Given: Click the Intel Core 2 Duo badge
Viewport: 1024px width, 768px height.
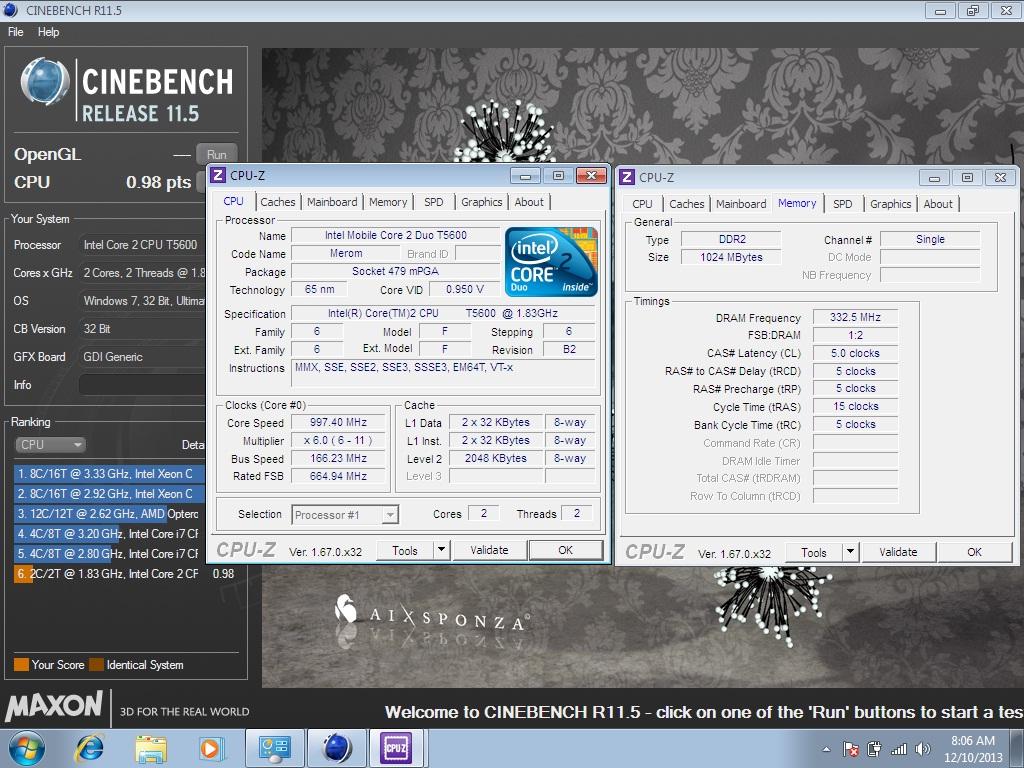Looking at the screenshot, I should [x=551, y=262].
